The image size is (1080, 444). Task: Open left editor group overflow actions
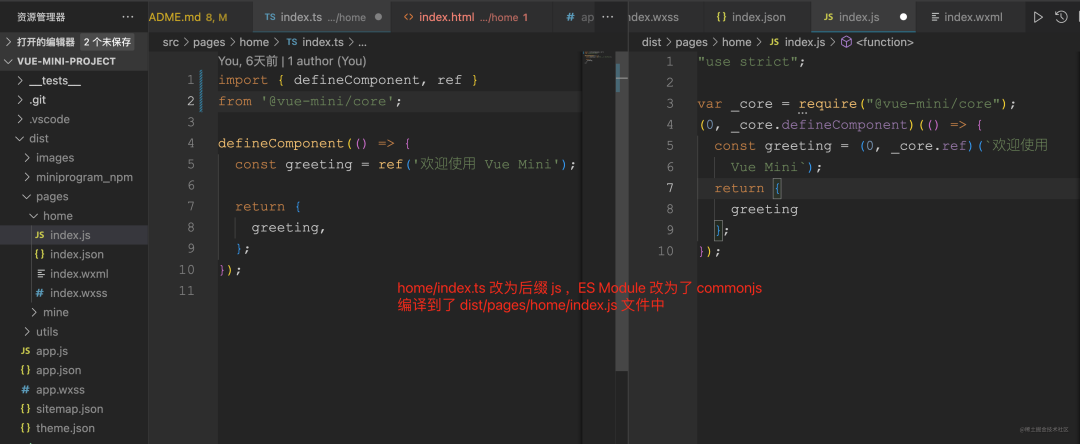[x=607, y=17]
